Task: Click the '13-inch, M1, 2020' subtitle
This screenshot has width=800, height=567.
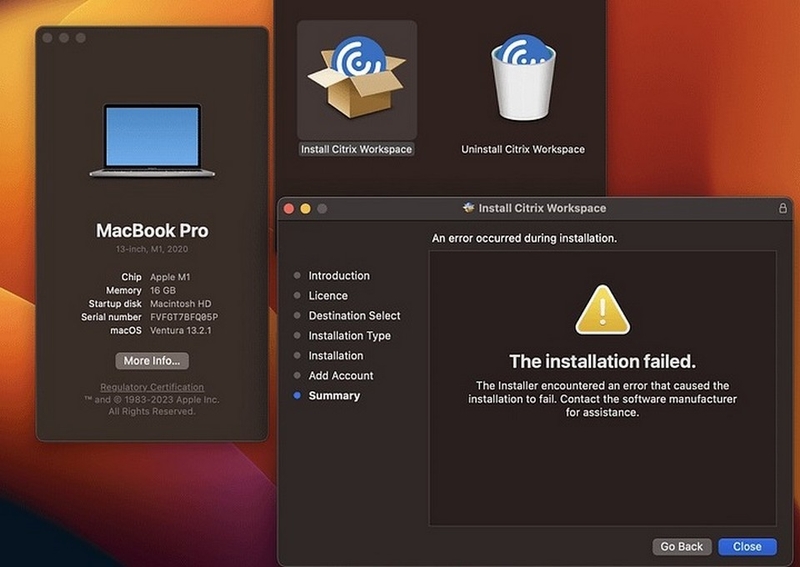Action: [152, 249]
